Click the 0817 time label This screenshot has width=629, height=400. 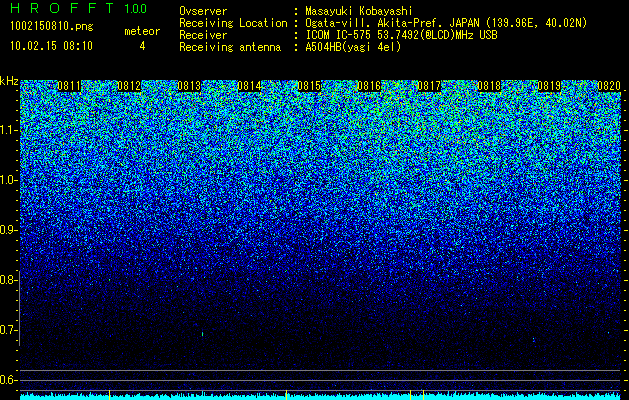click(x=429, y=86)
